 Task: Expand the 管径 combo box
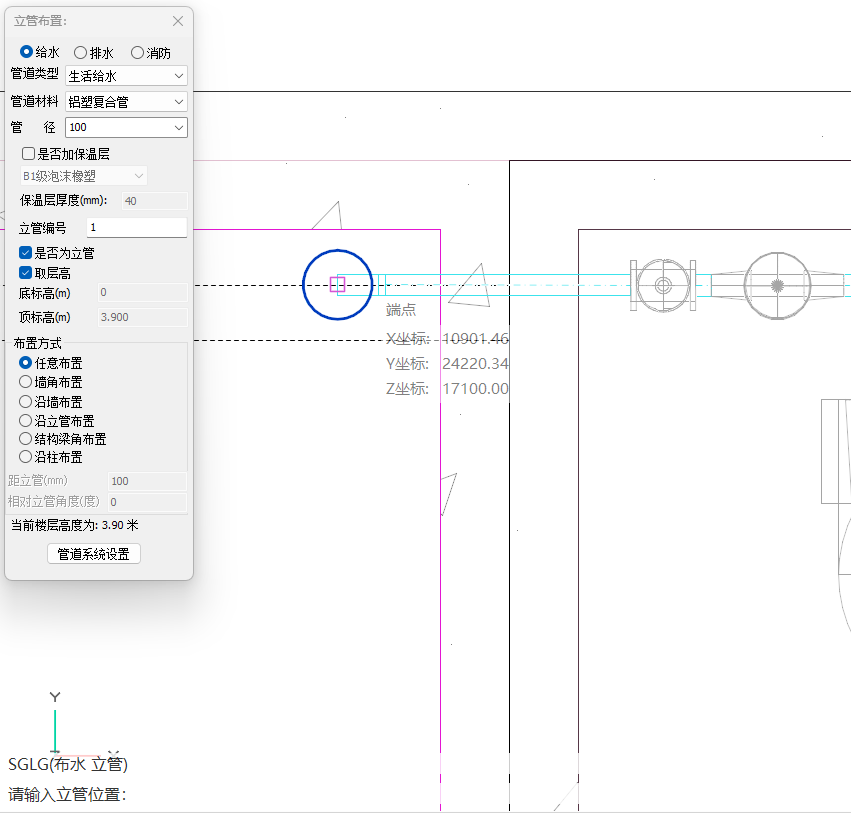[126, 128]
